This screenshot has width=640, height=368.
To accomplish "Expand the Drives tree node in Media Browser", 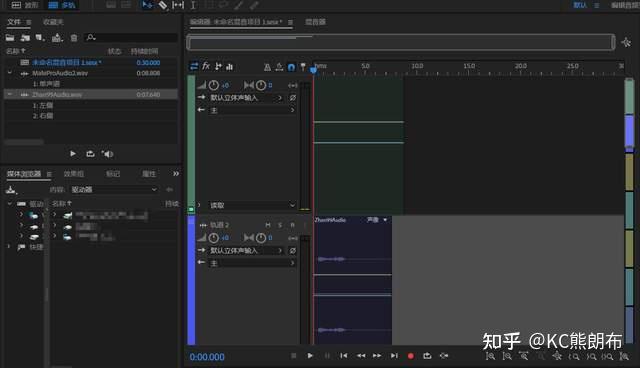I will pos(9,203).
